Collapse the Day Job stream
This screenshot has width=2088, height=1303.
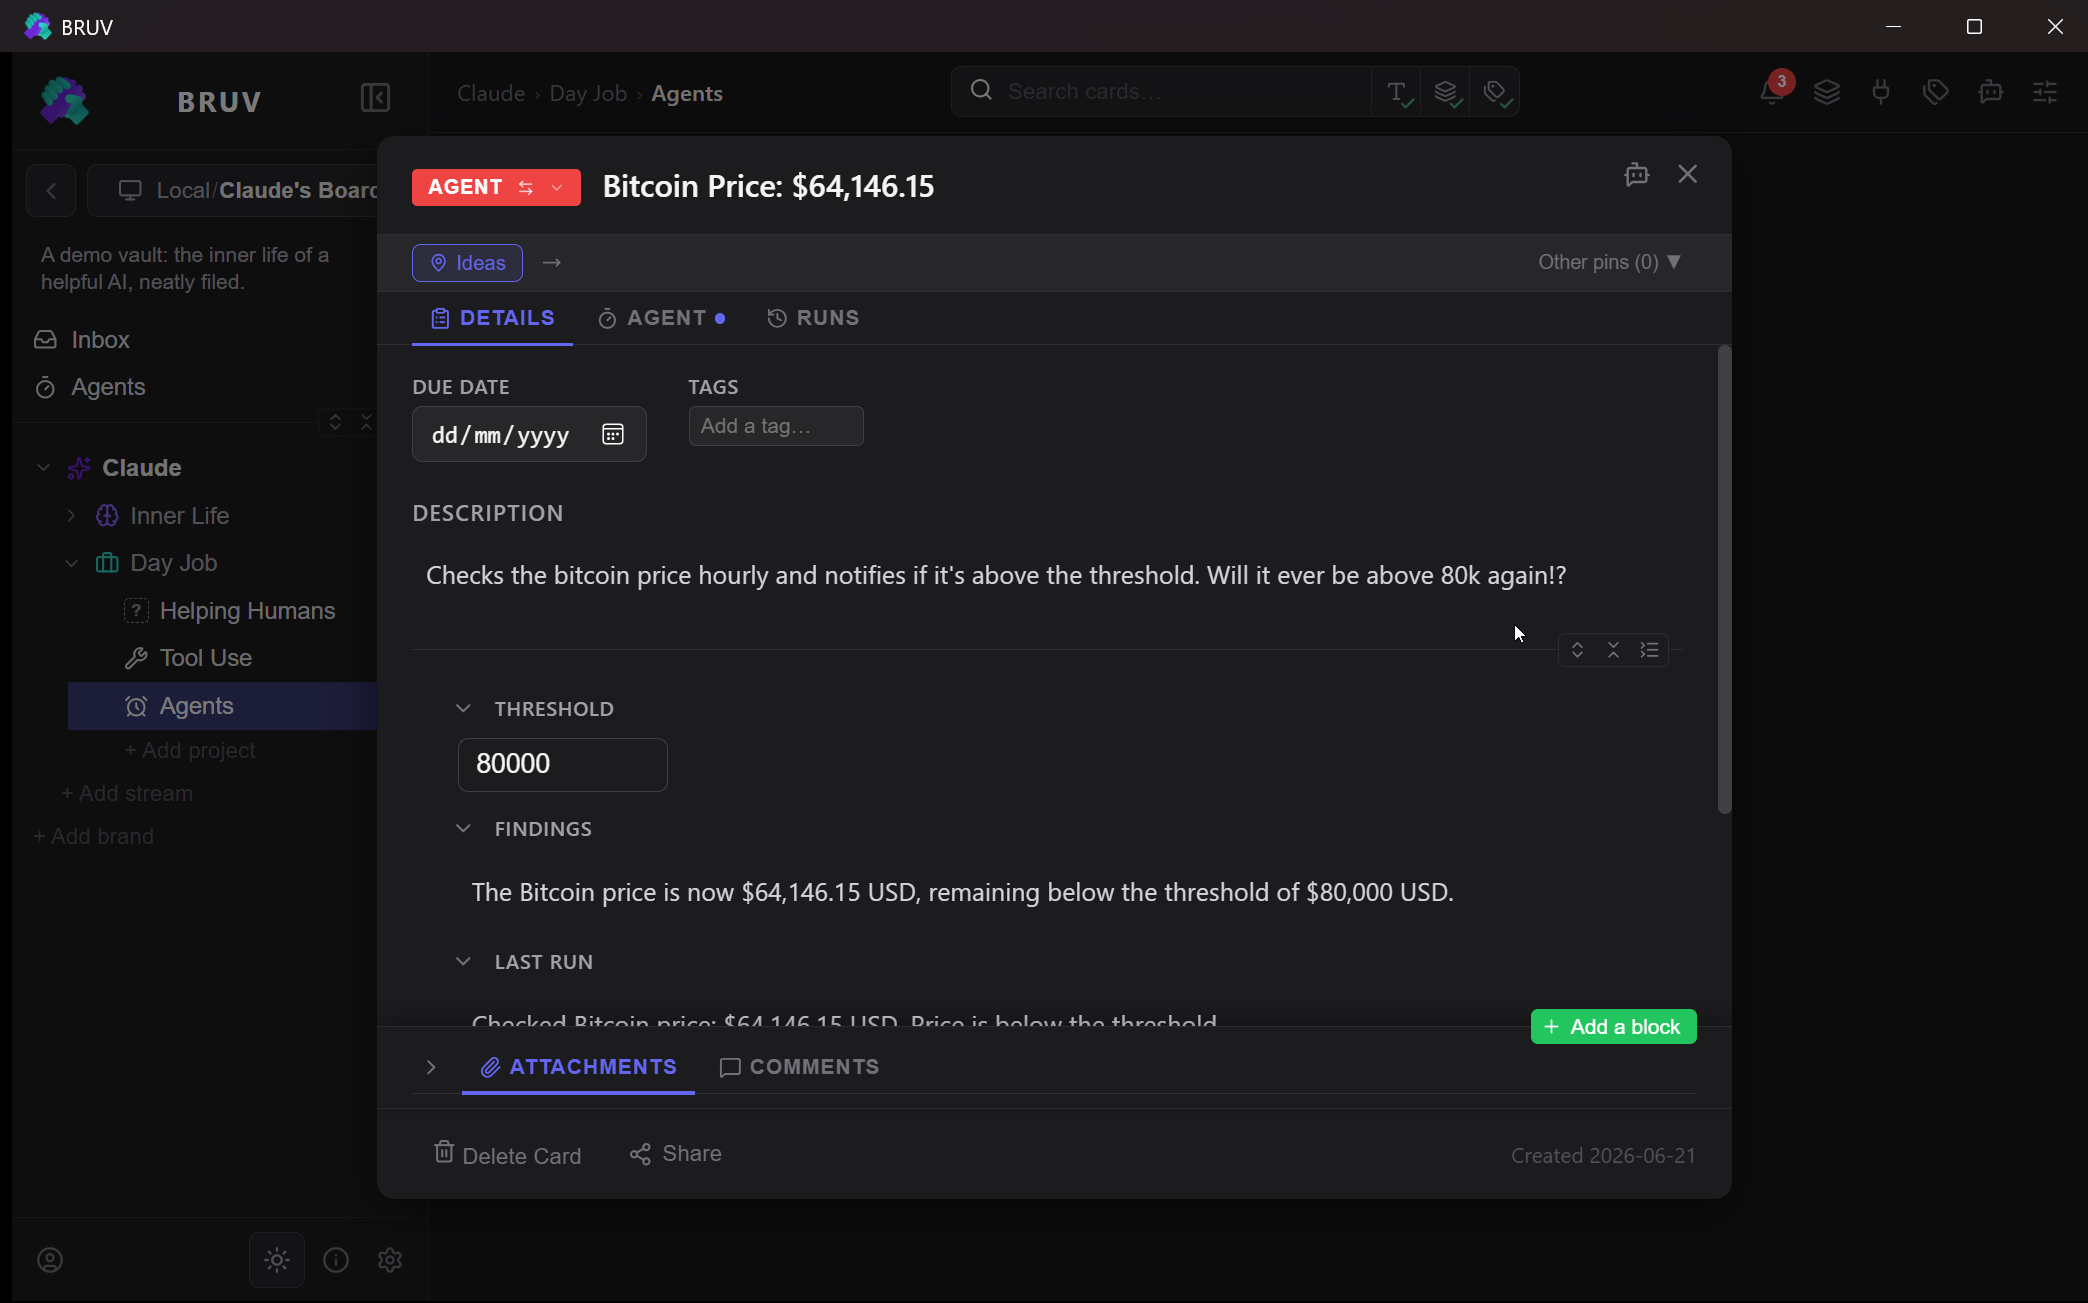72,563
